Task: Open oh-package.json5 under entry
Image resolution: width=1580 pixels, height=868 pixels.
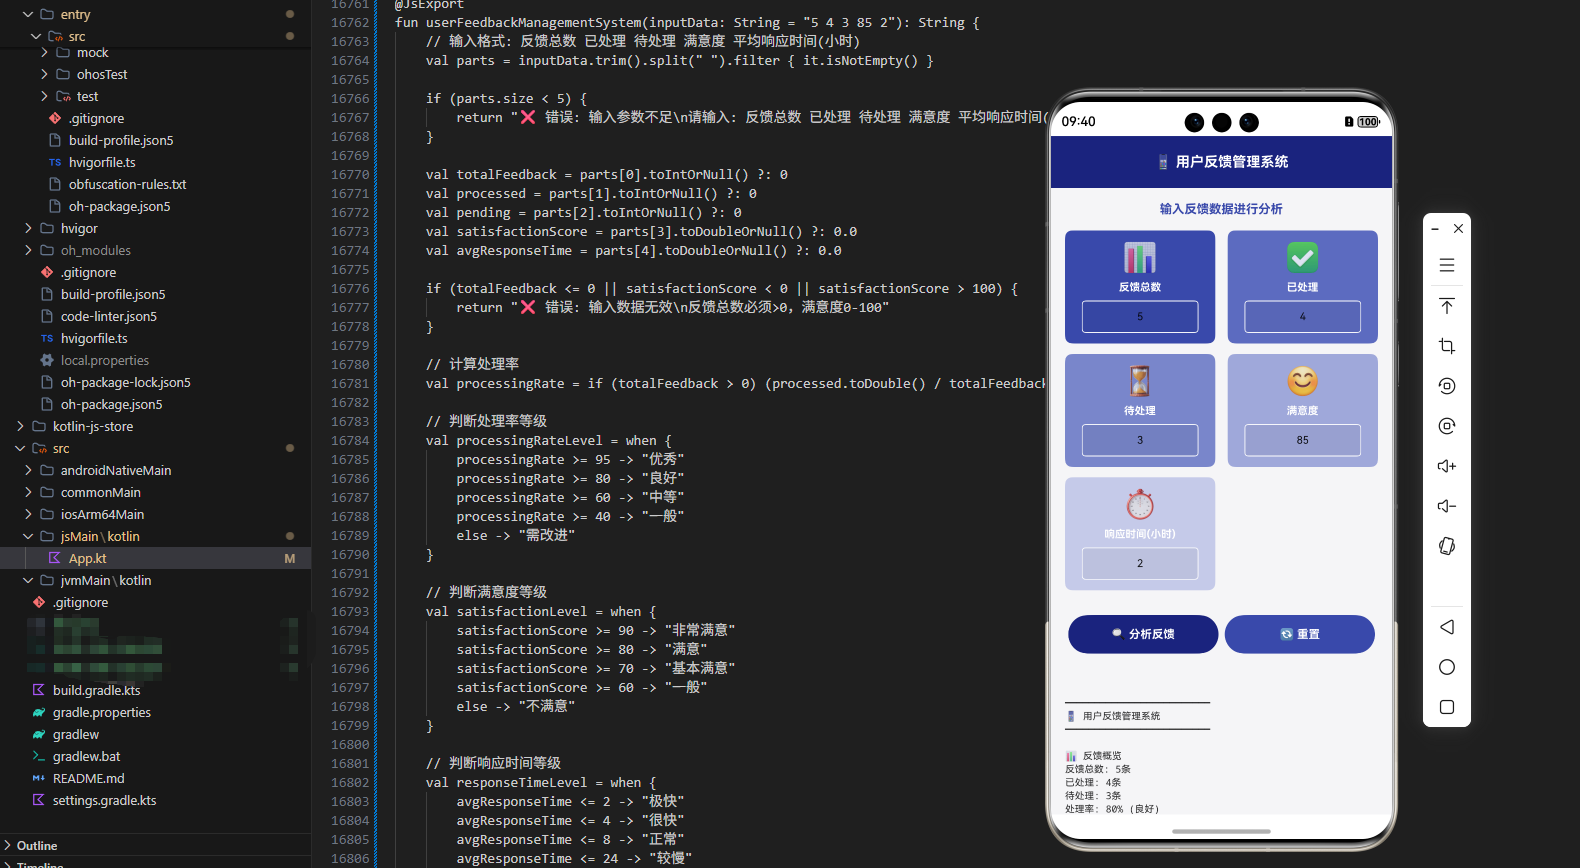Action: click(119, 206)
